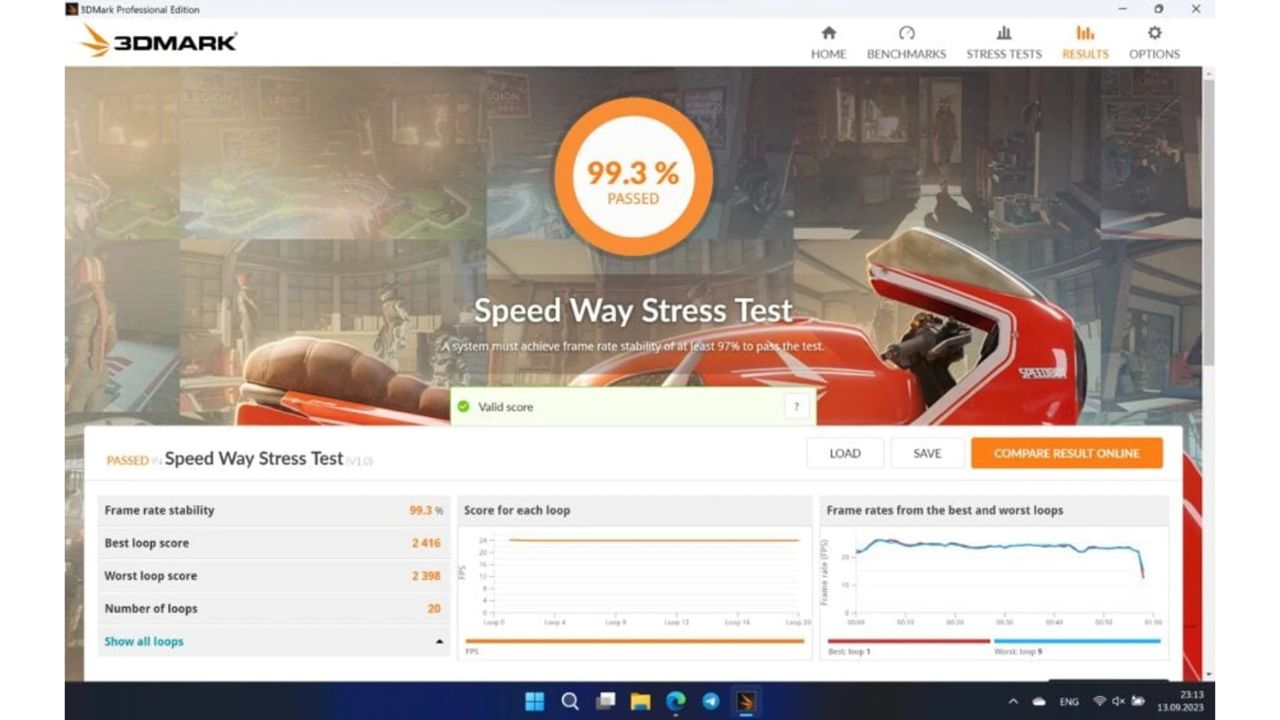Click the 3DMark logo
This screenshot has width=1280, height=720.
pos(155,42)
